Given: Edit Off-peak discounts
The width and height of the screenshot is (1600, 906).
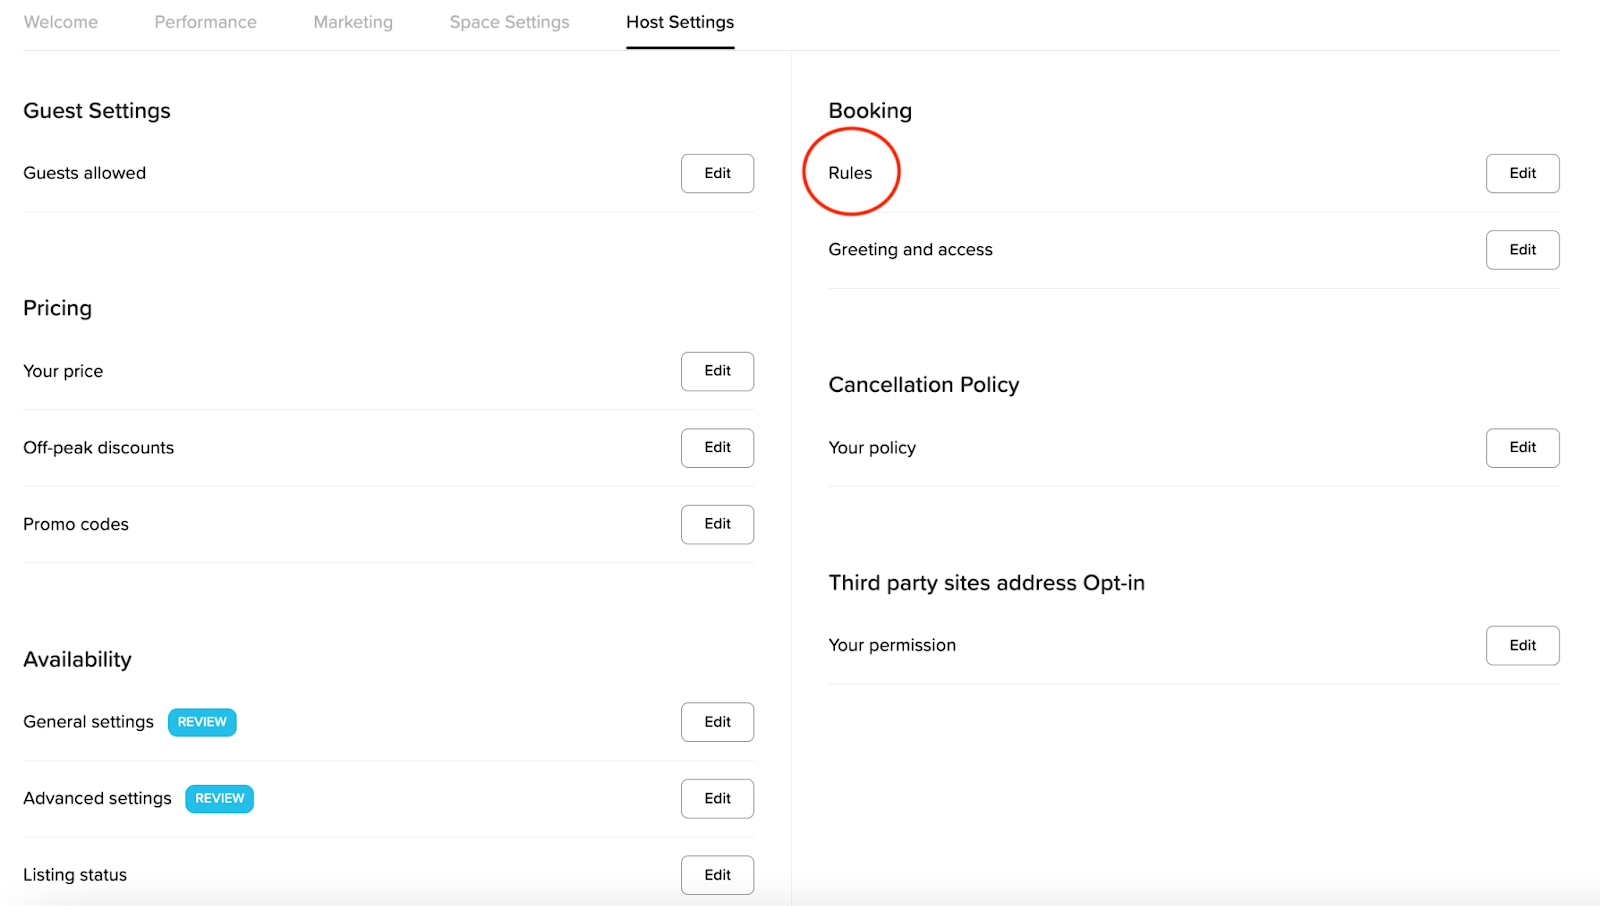Looking at the screenshot, I should [x=717, y=448].
